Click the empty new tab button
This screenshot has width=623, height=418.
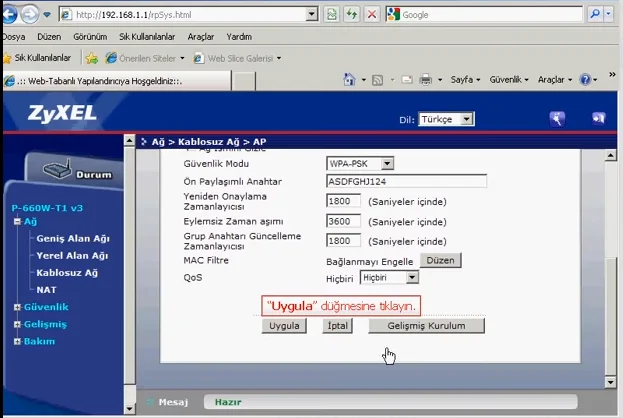click(244, 81)
